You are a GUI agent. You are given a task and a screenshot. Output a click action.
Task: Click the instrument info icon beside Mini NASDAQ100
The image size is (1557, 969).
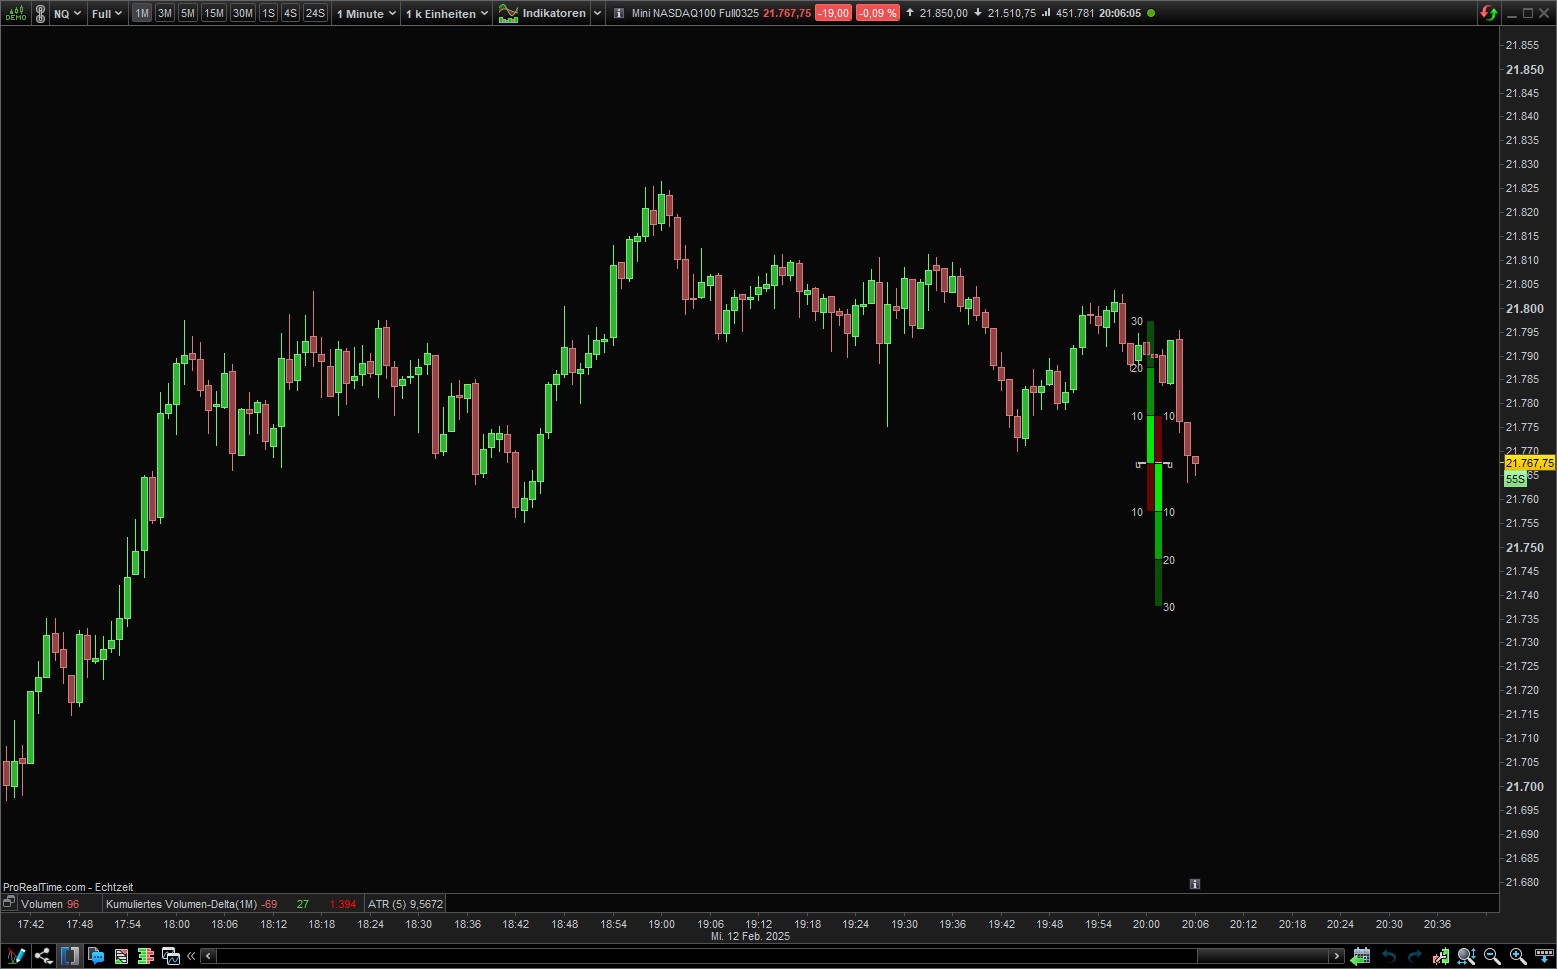(618, 13)
